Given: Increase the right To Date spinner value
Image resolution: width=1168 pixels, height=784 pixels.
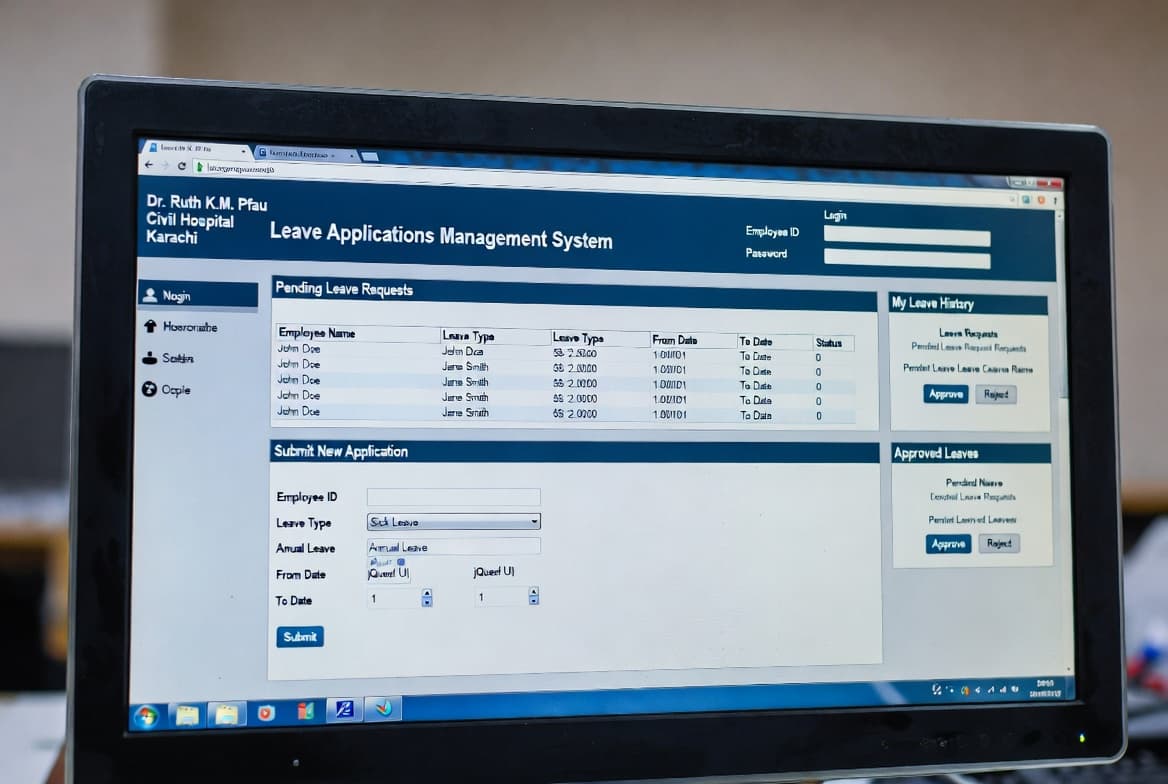Looking at the screenshot, I should click(533, 592).
